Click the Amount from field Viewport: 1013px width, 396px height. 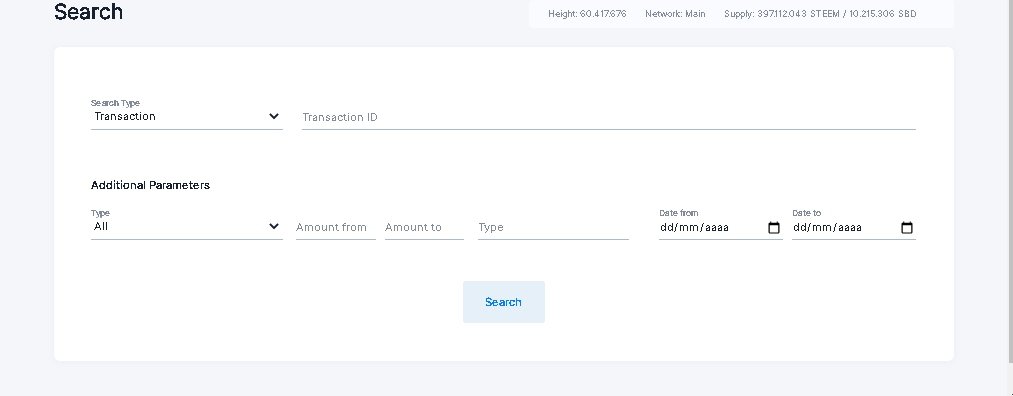point(335,227)
